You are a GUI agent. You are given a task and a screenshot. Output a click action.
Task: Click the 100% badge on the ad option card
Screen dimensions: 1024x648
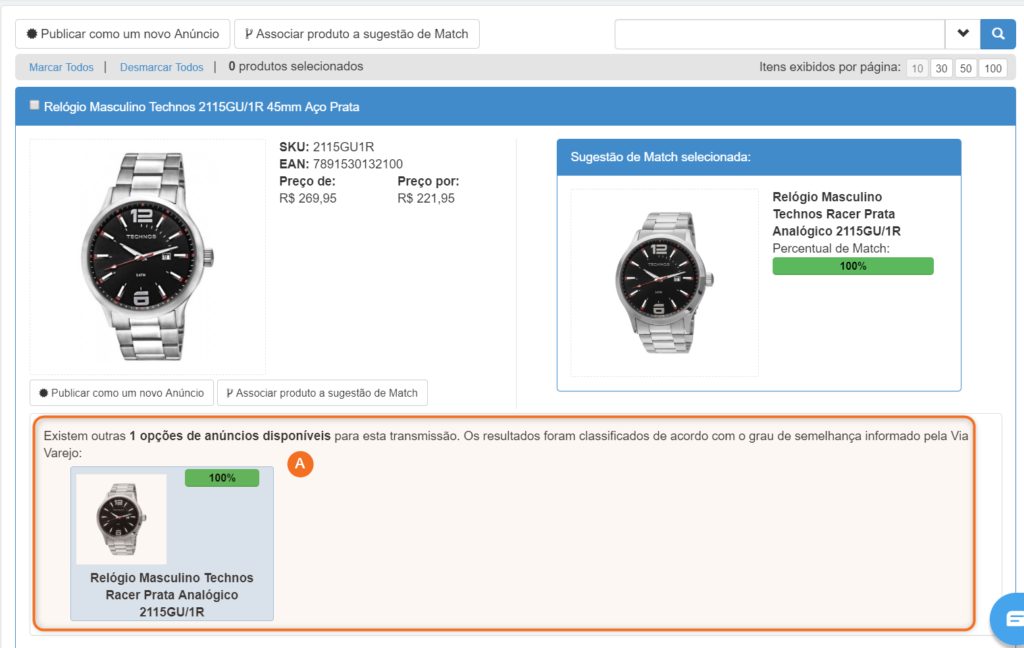click(x=222, y=478)
